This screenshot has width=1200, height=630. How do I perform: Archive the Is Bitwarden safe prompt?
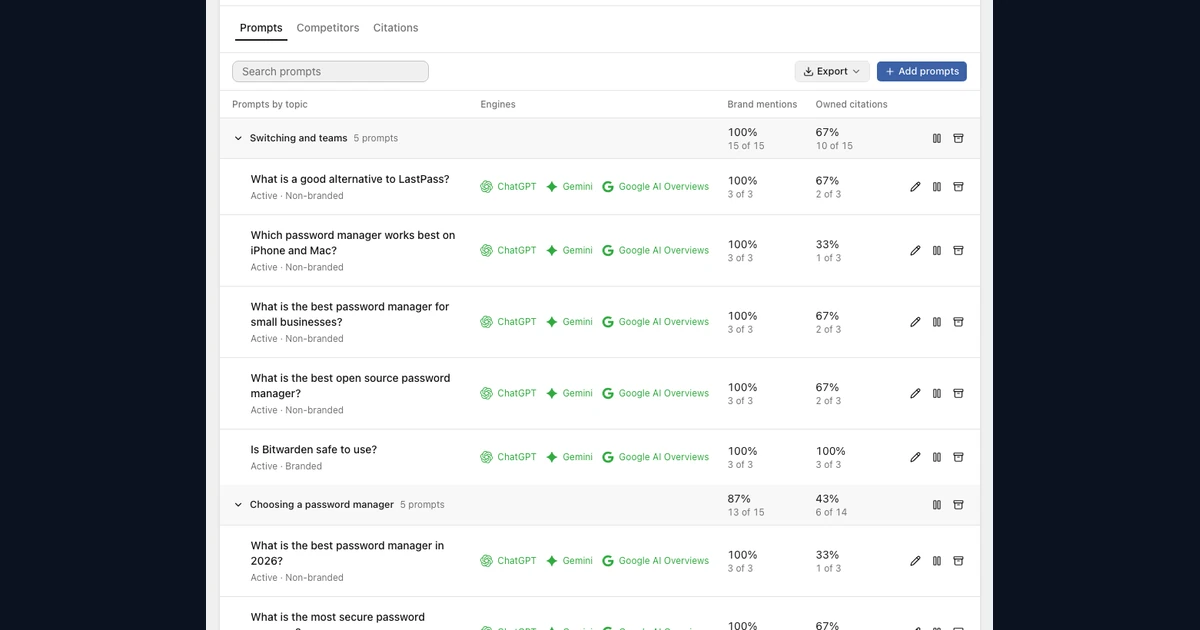click(x=958, y=457)
